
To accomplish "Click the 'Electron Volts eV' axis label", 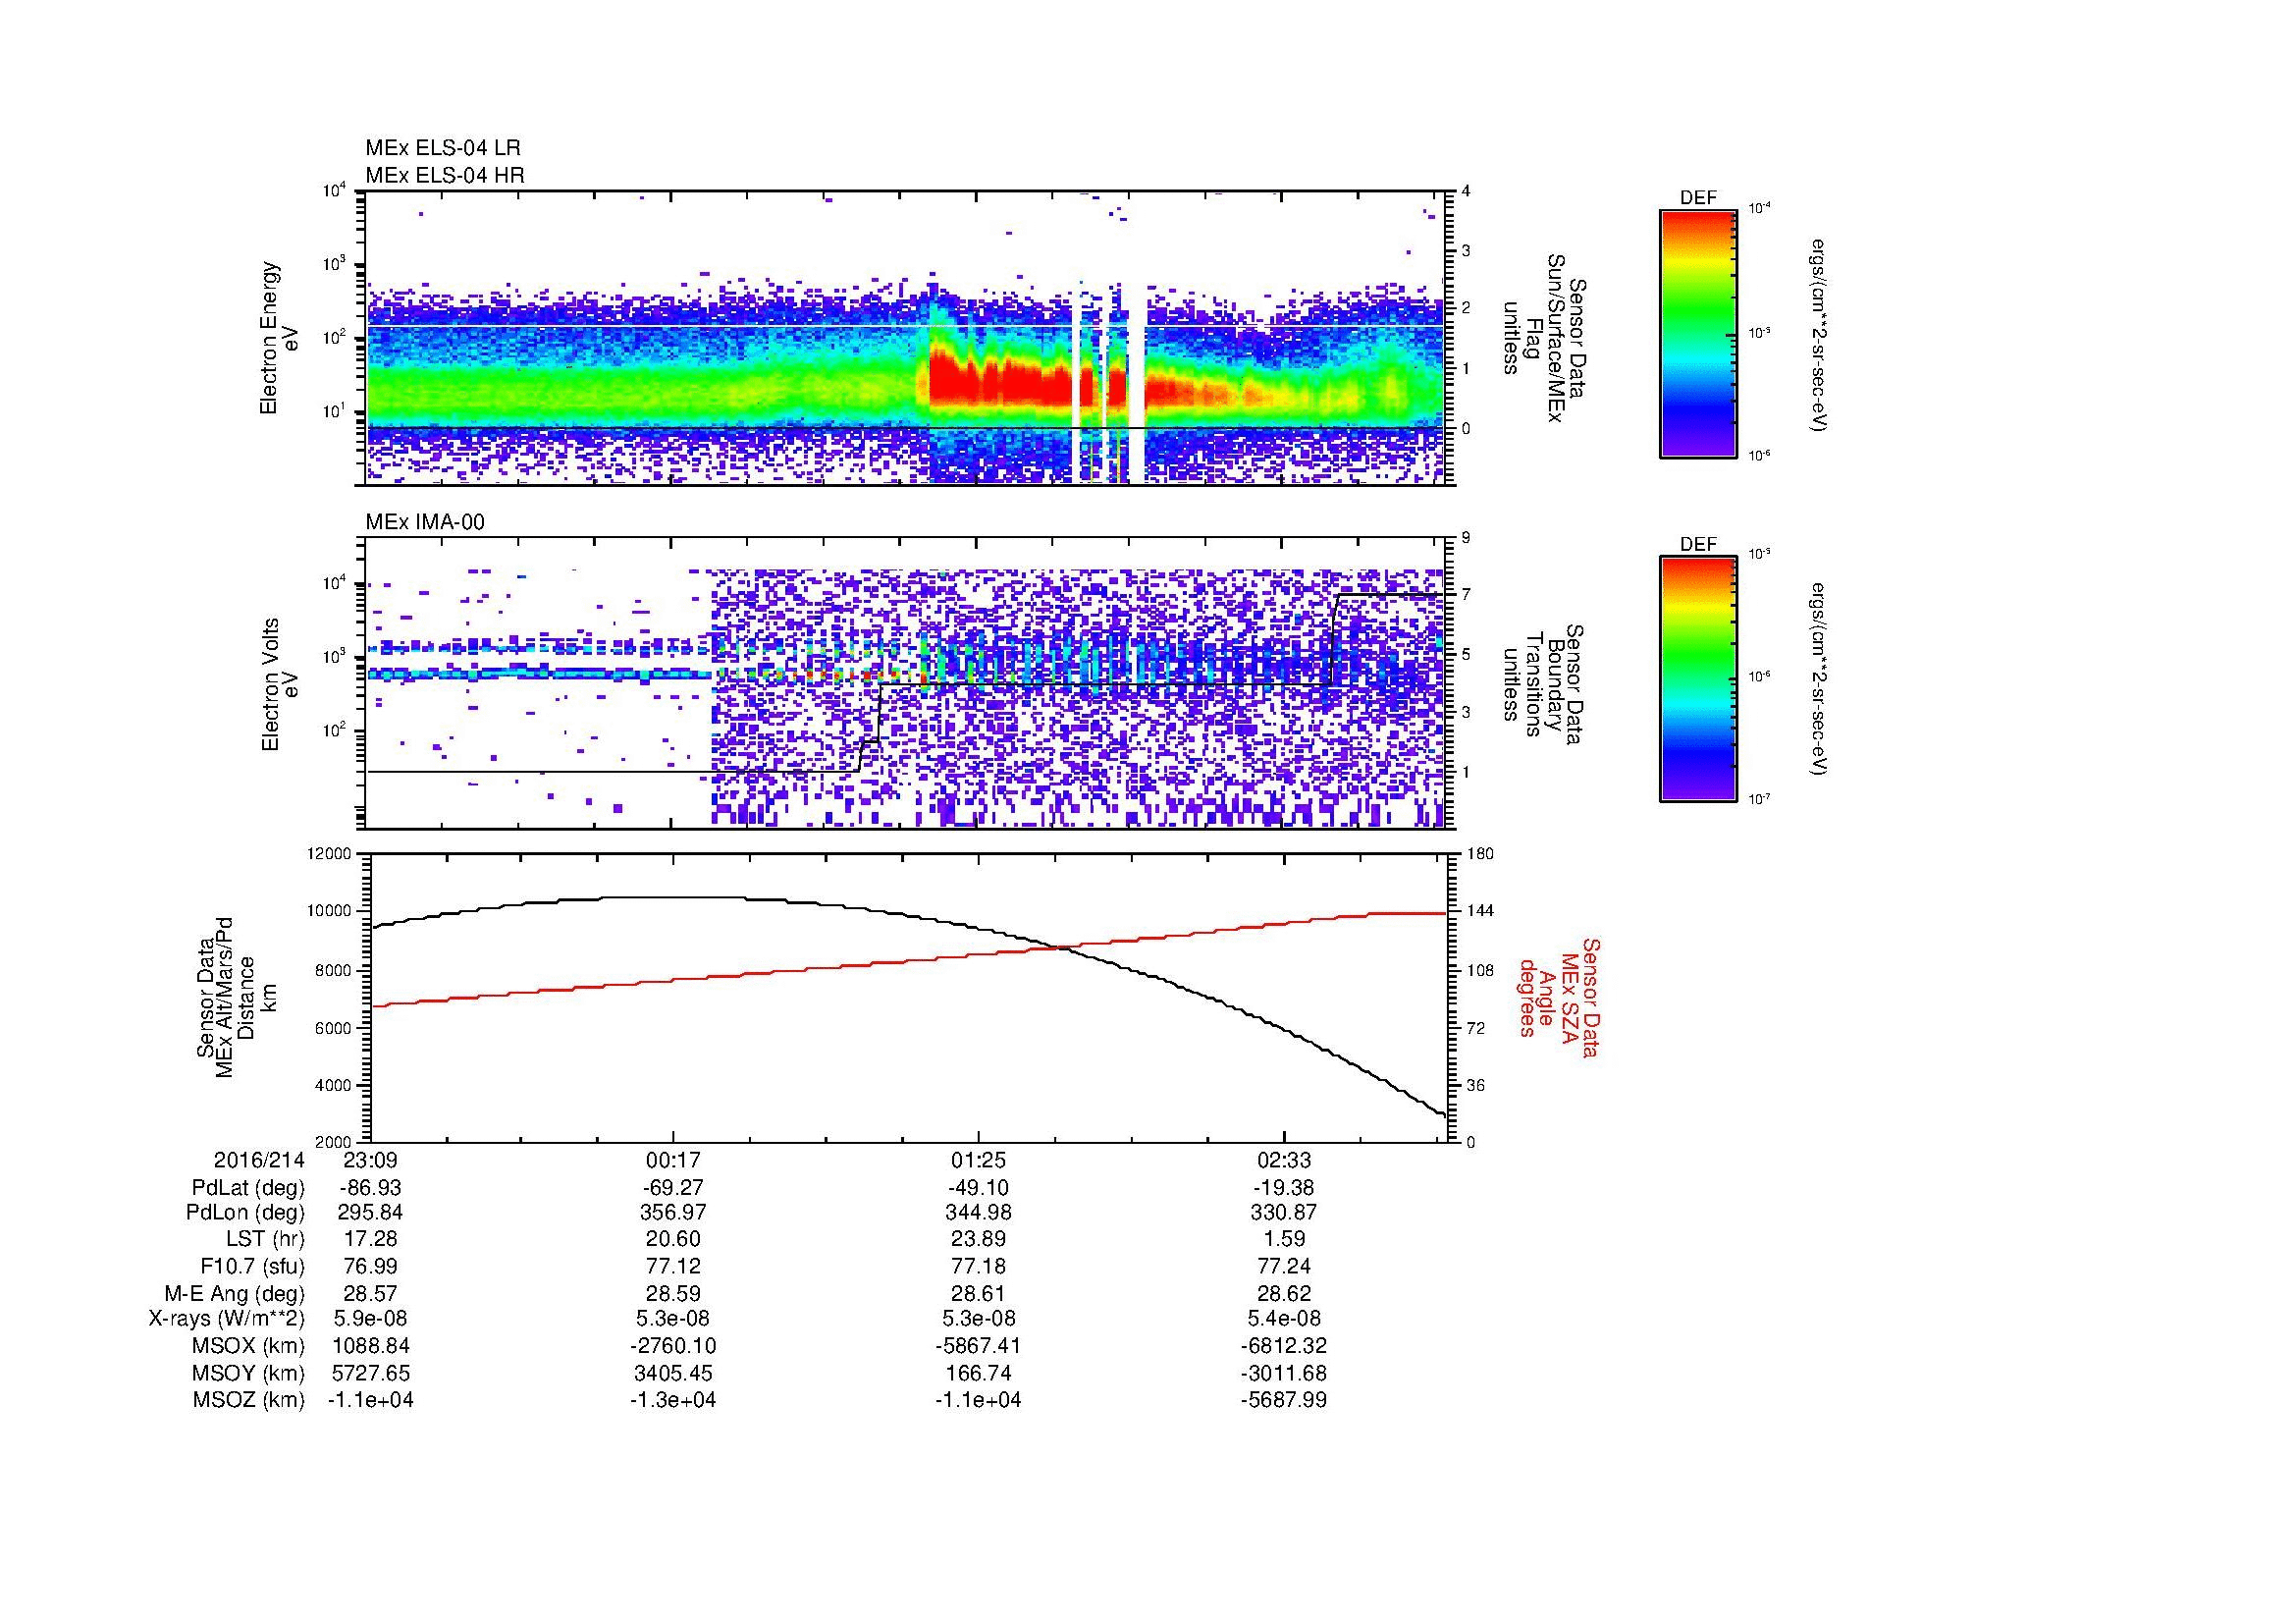I will coord(281,685).
